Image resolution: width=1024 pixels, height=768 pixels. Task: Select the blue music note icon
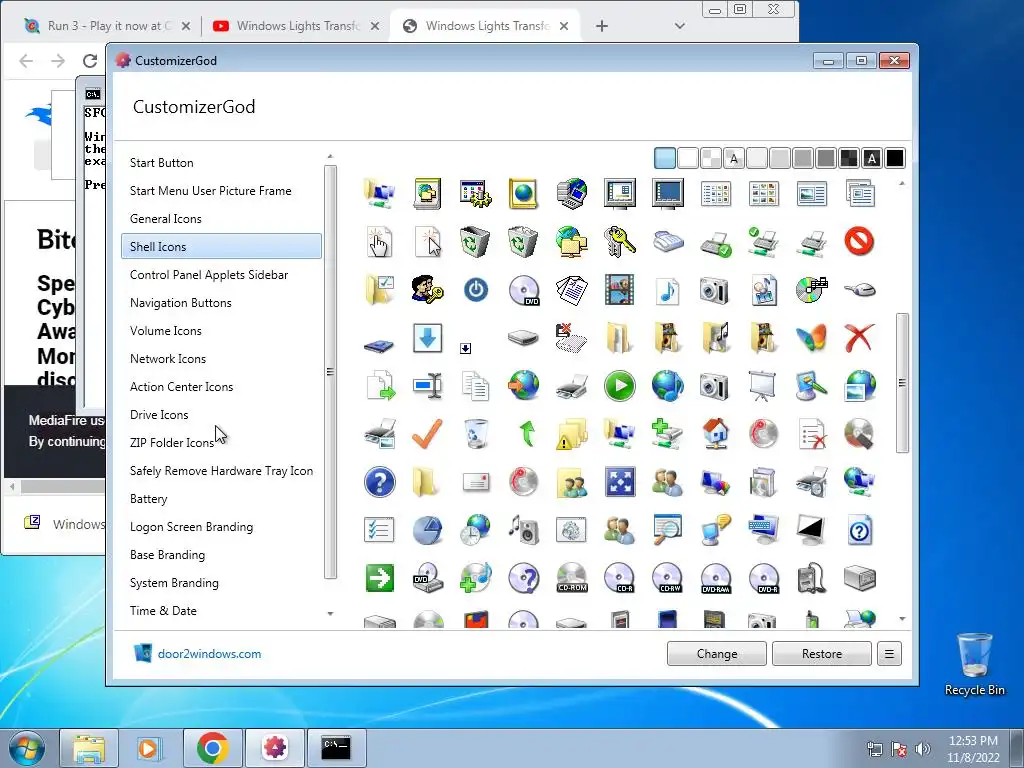(x=667, y=289)
